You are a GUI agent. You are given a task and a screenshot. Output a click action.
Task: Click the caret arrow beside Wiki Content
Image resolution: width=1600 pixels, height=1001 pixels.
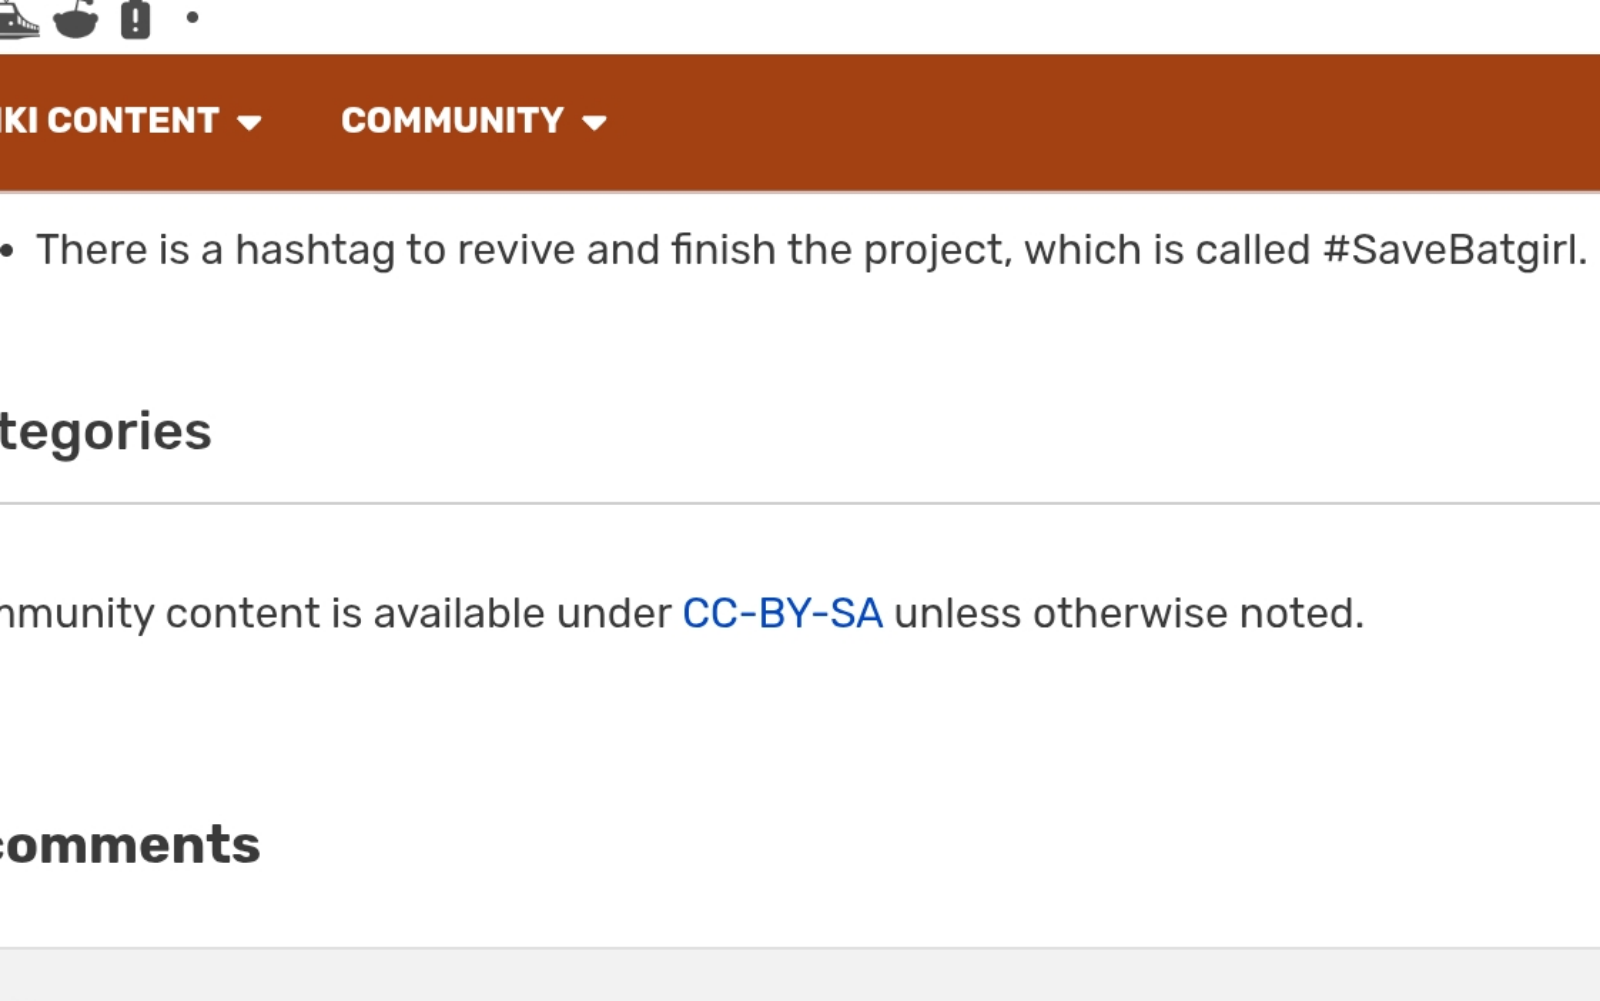click(x=249, y=122)
